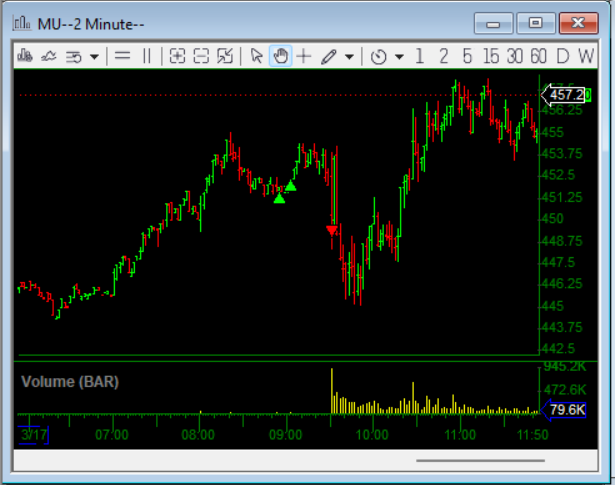Switch to the 30 minute interval
Screen dimensions: 615x485
[x=515, y=56]
